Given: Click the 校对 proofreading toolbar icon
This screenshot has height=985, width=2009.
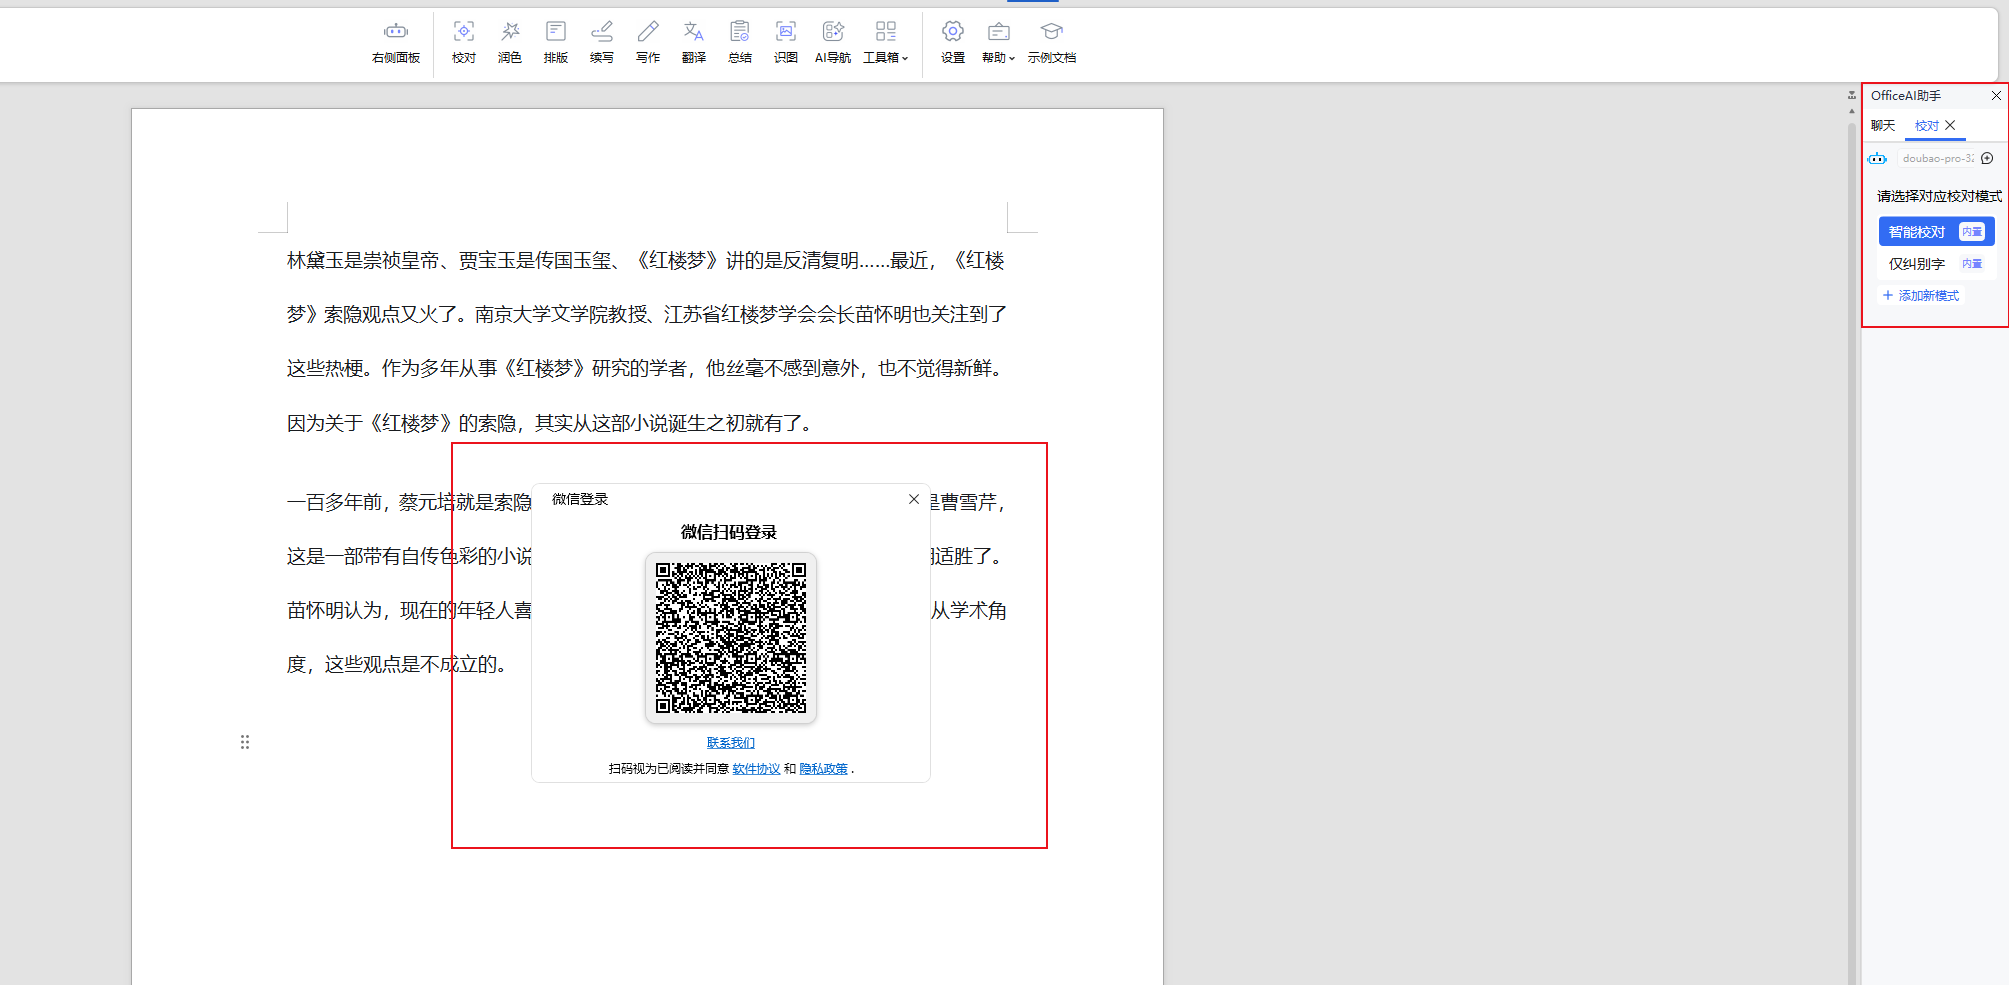Looking at the screenshot, I should (464, 42).
